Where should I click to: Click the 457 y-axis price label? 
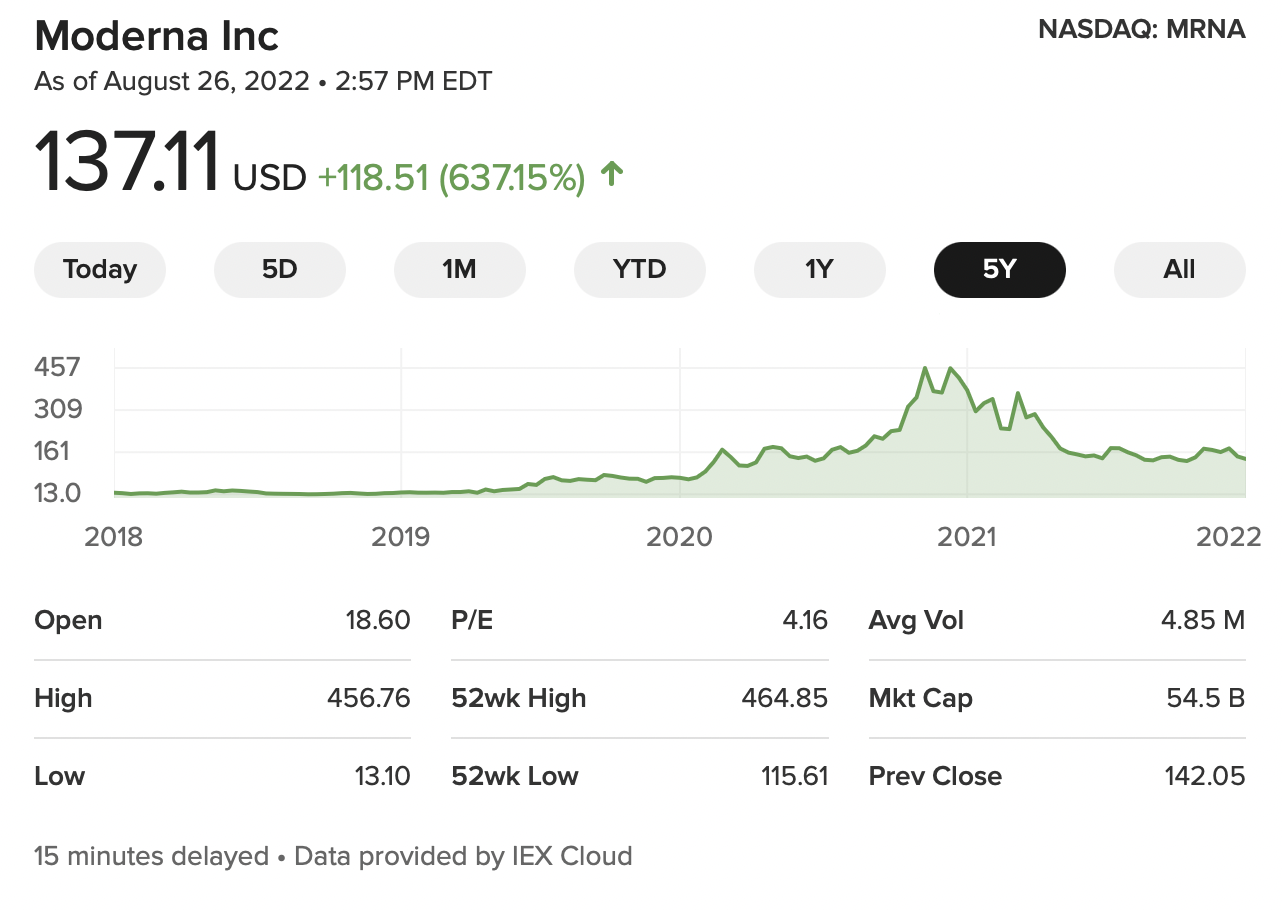pos(57,367)
